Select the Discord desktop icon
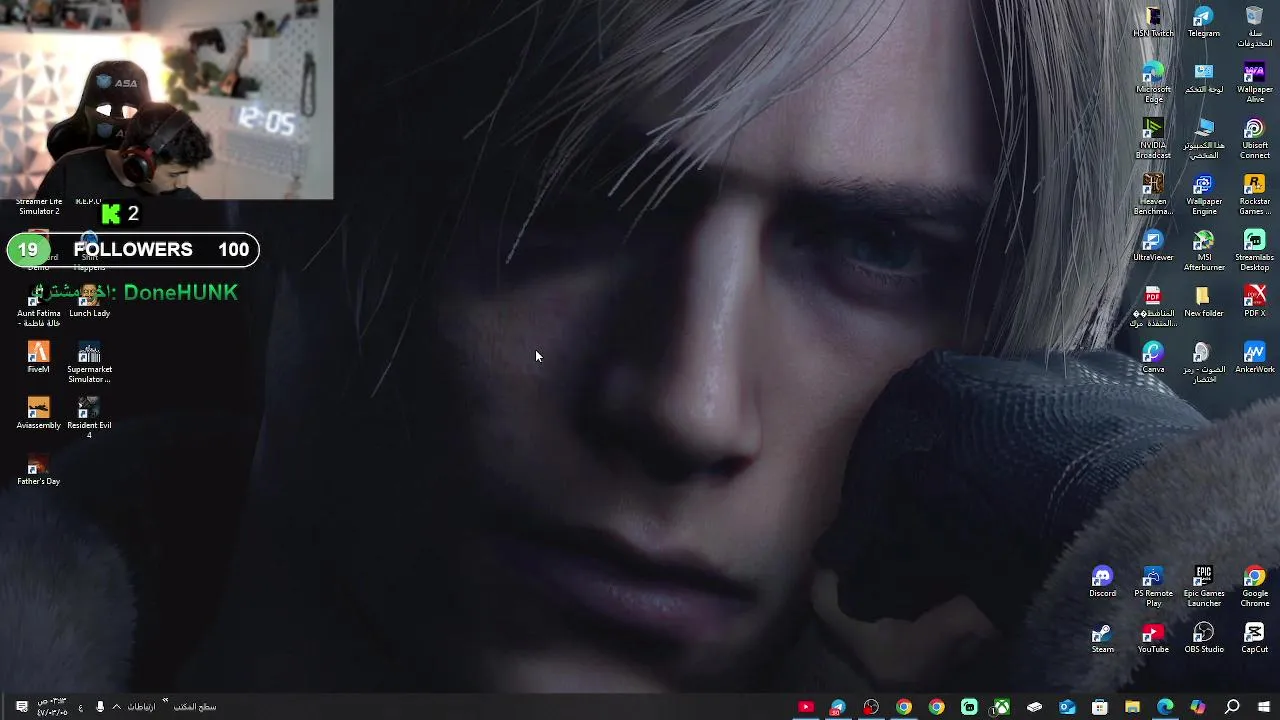Screen dimensions: 1280x720 pyautogui.click(x=1102, y=582)
